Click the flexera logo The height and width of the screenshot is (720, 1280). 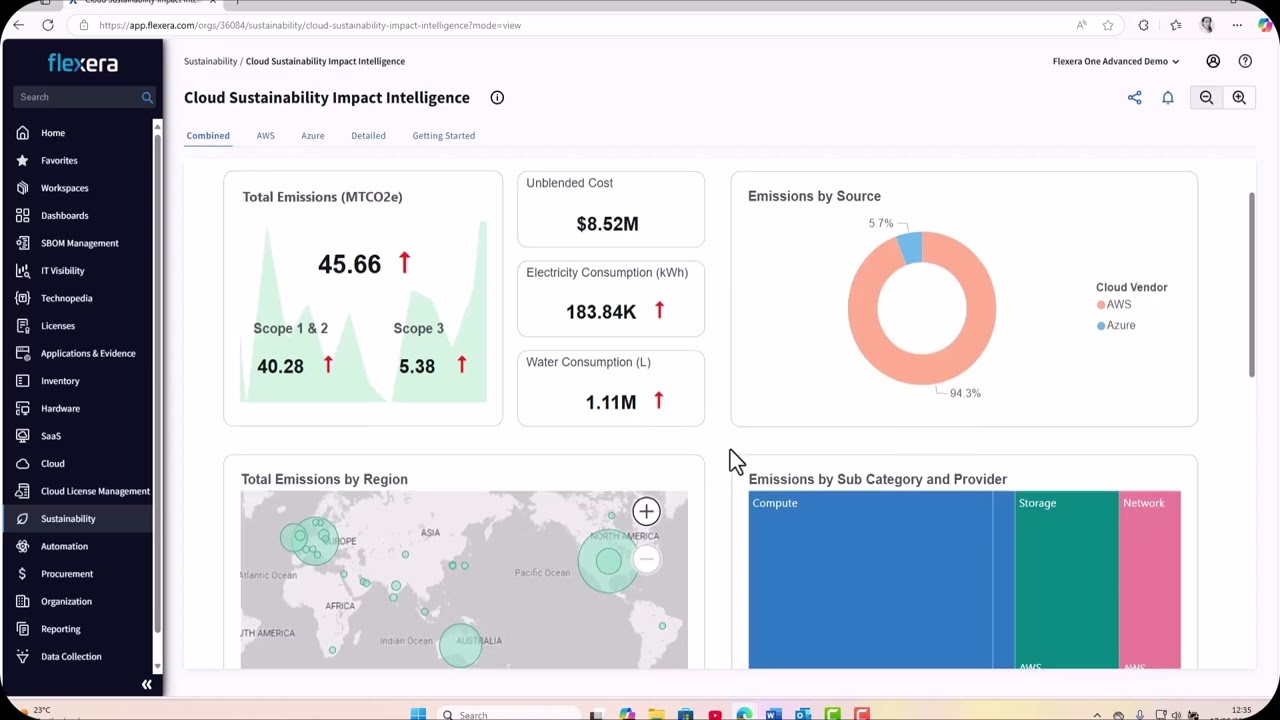pyautogui.click(x=83, y=63)
